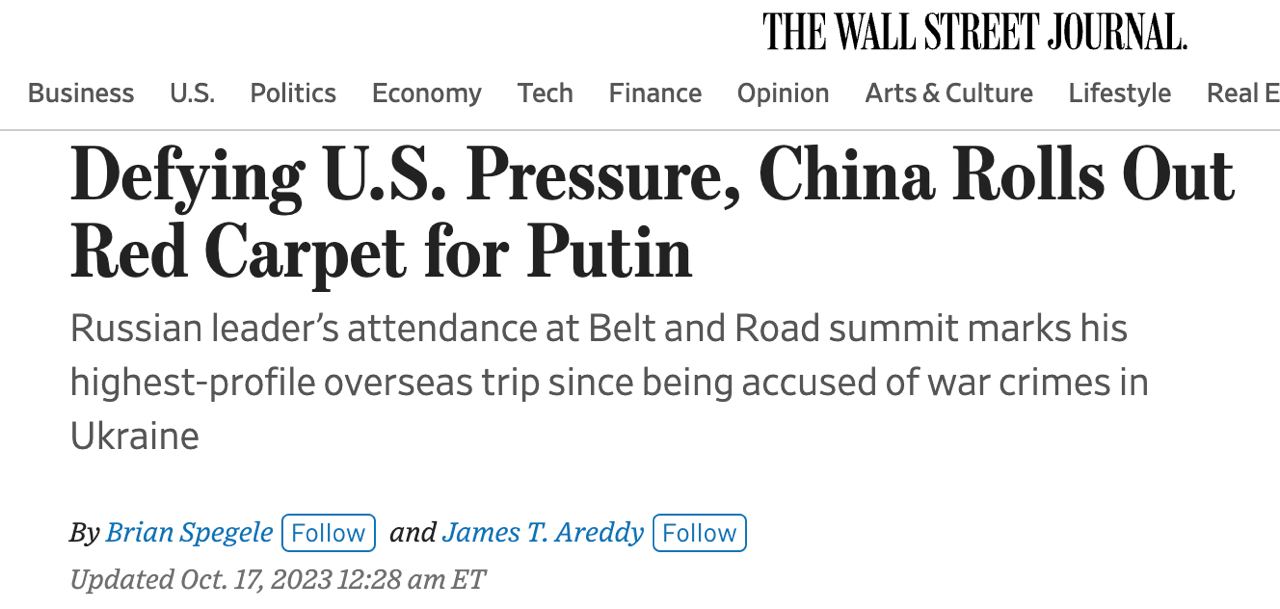Viewport: 1280px width, 609px height.
Task: Switch to the Opinion section
Action: point(783,93)
